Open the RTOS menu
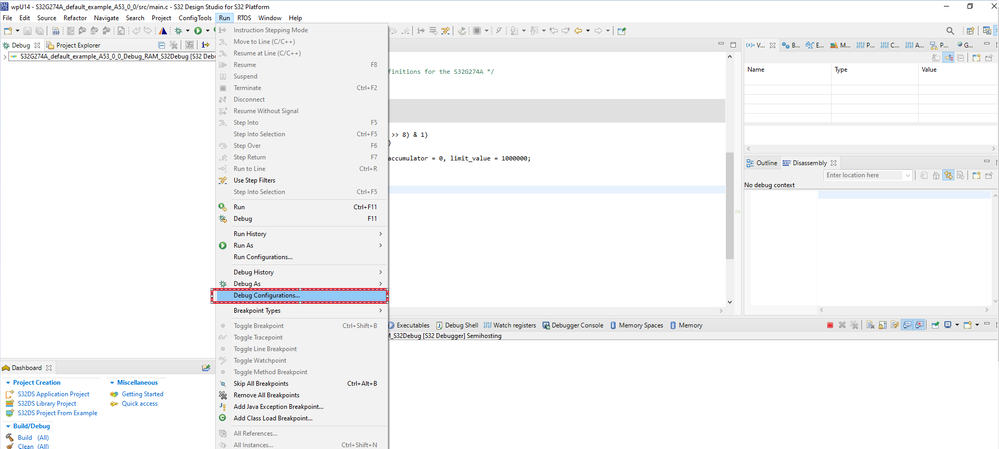Screen dimensions: 999x449 pyautogui.click(x=244, y=18)
